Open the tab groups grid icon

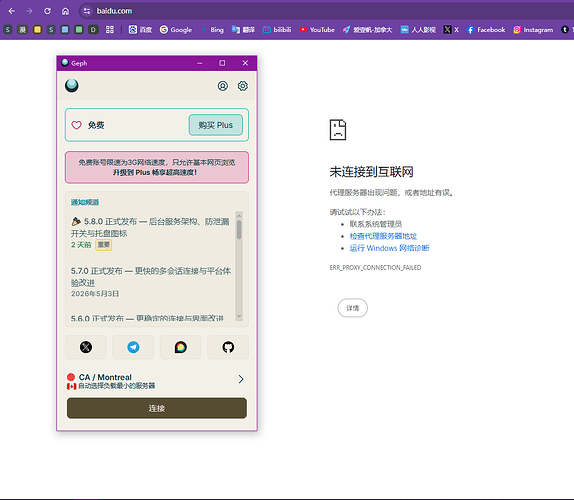109,30
